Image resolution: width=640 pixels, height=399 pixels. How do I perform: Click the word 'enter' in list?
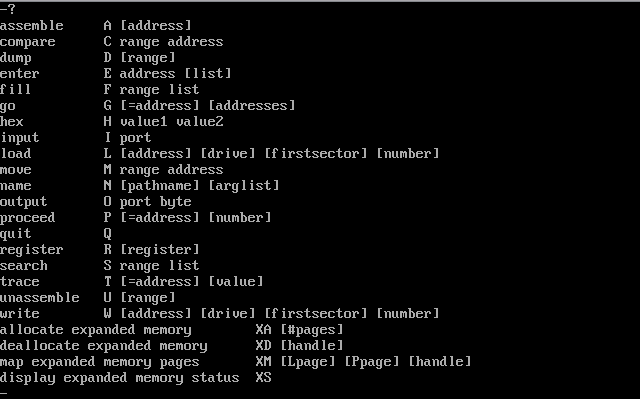click(20, 74)
